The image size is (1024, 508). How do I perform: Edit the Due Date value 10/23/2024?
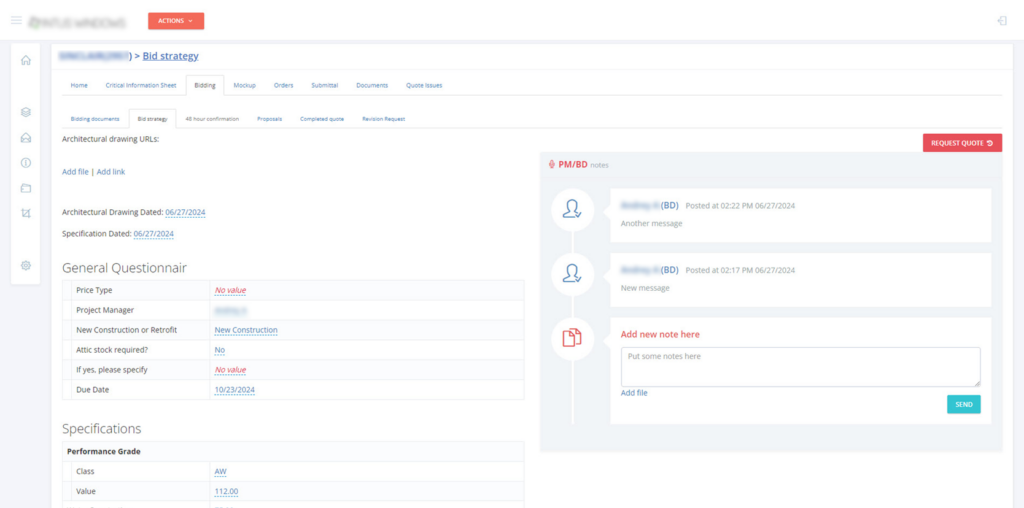[235, 389]
